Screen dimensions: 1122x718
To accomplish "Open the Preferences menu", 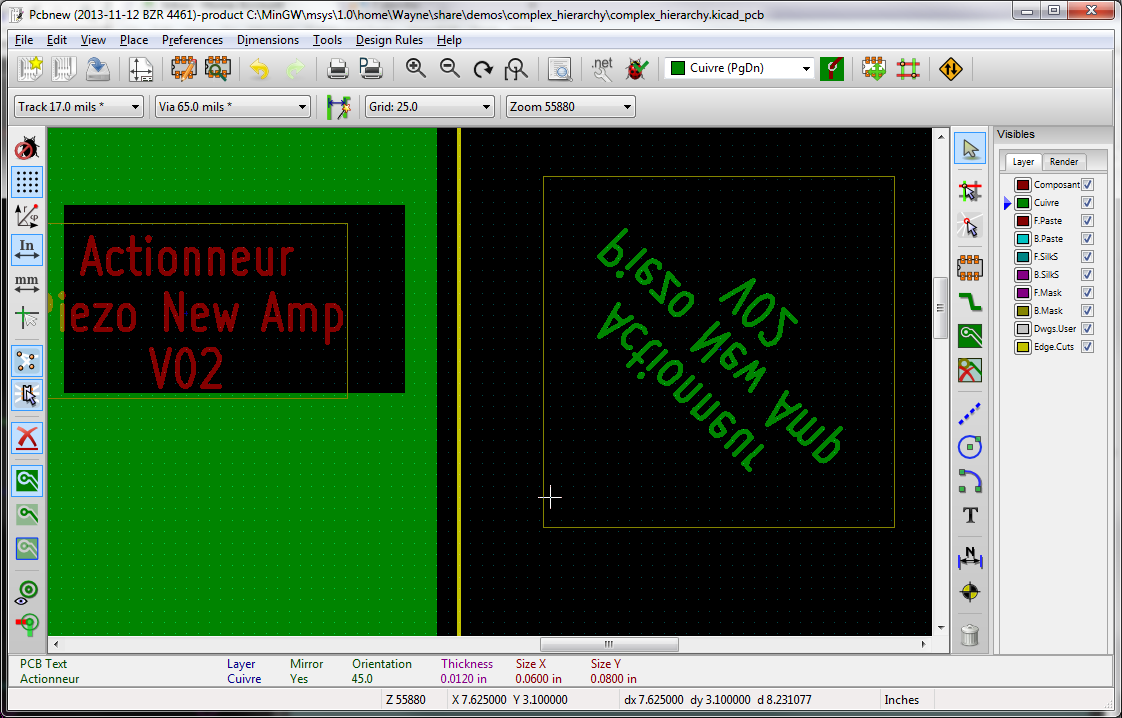I will click(x=192, y=40).
